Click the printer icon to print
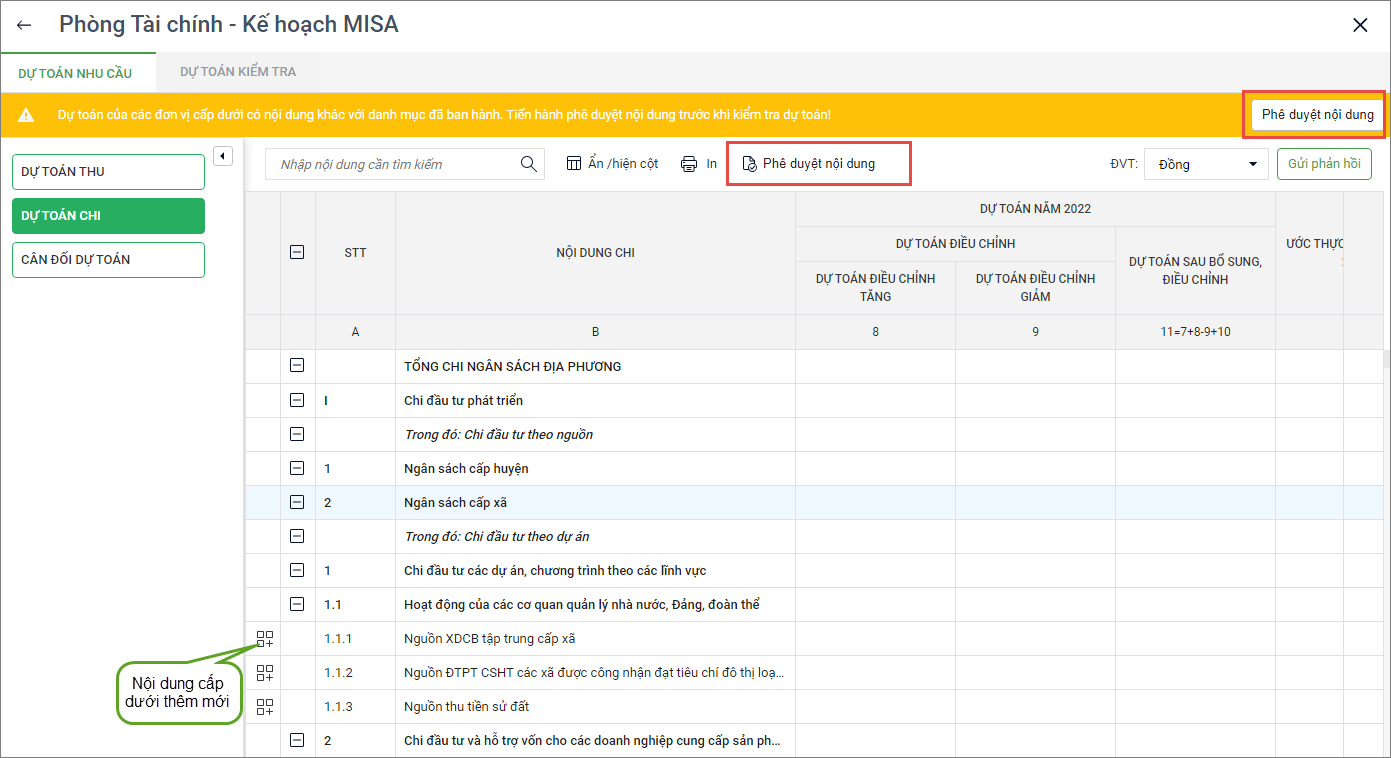The height and width of the screenshot is (758, 1391). [x=689, y=164]
